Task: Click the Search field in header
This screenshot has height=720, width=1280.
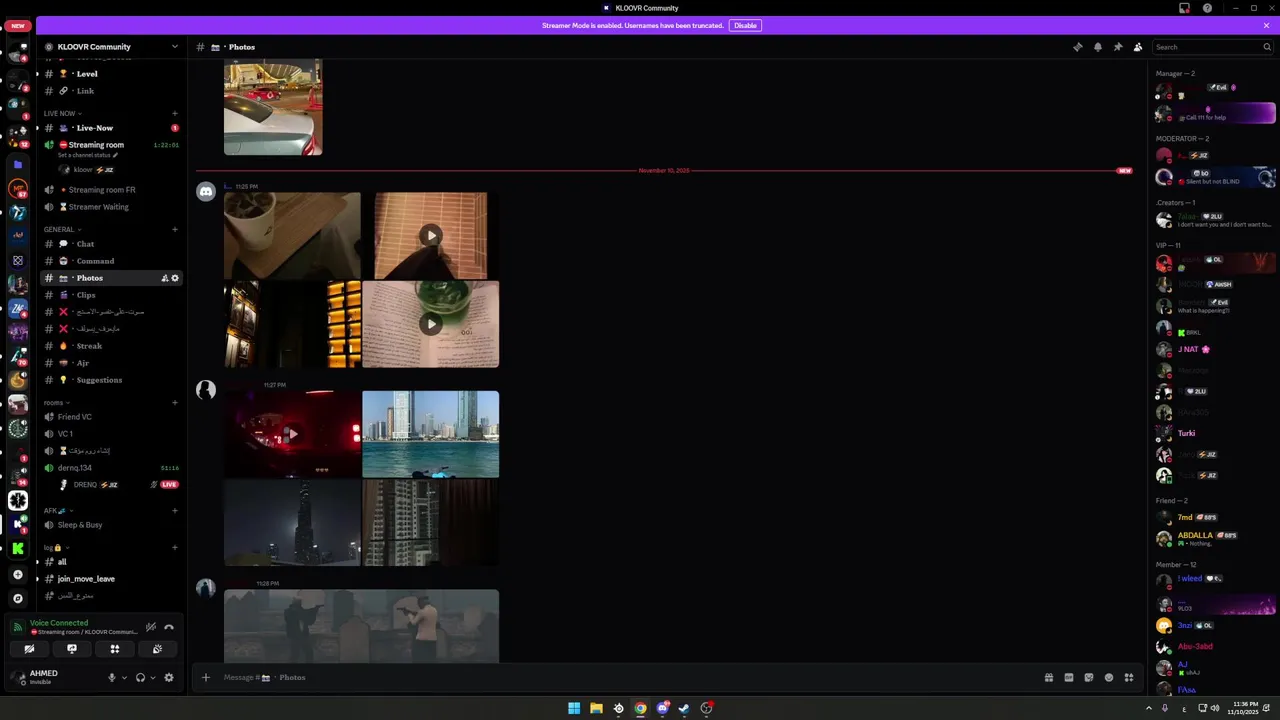Action: [x=1211, y=47]
